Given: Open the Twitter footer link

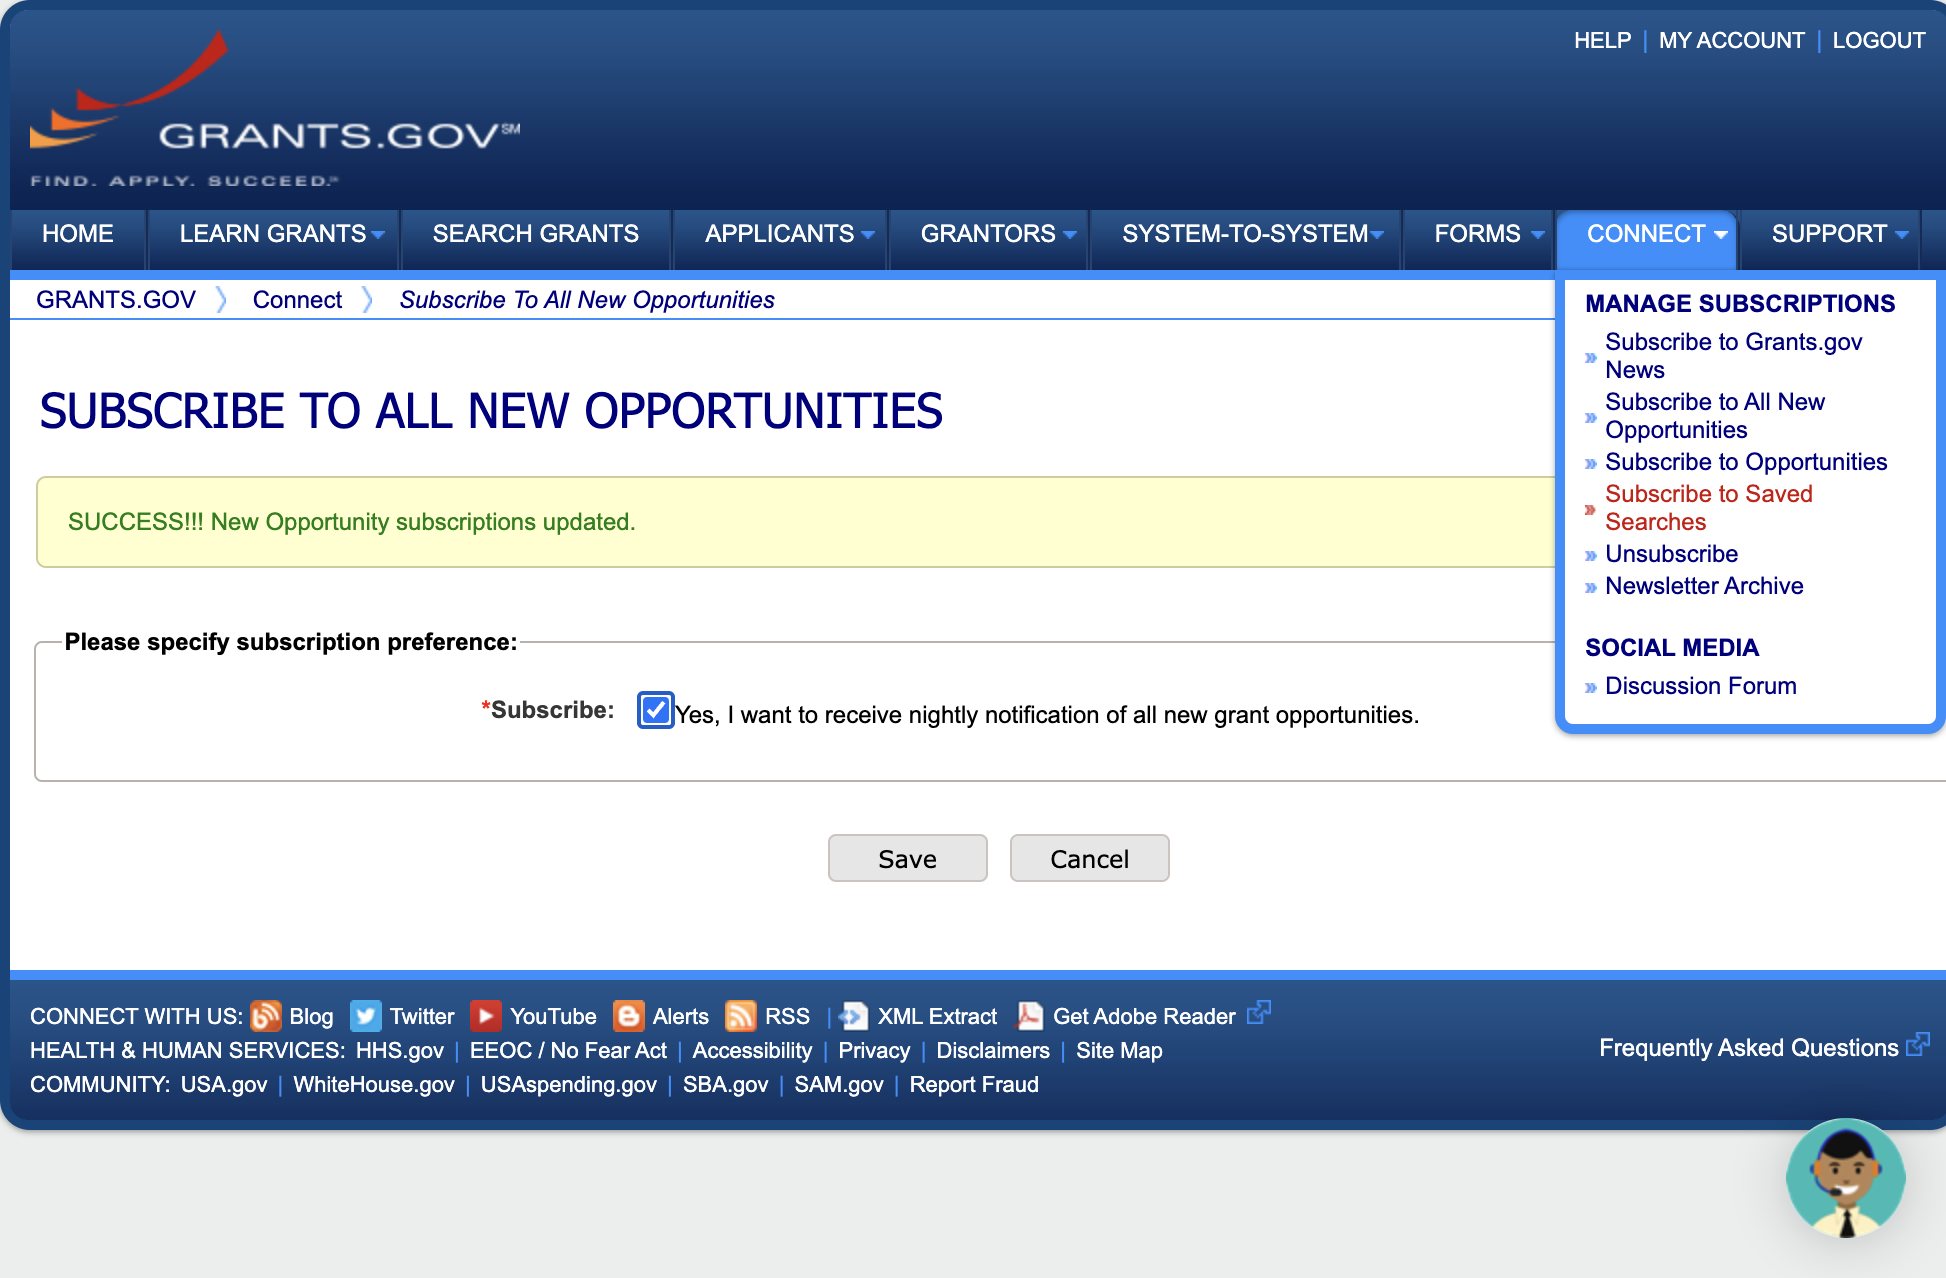Looking at the screenshot, I should (422, 1017).
